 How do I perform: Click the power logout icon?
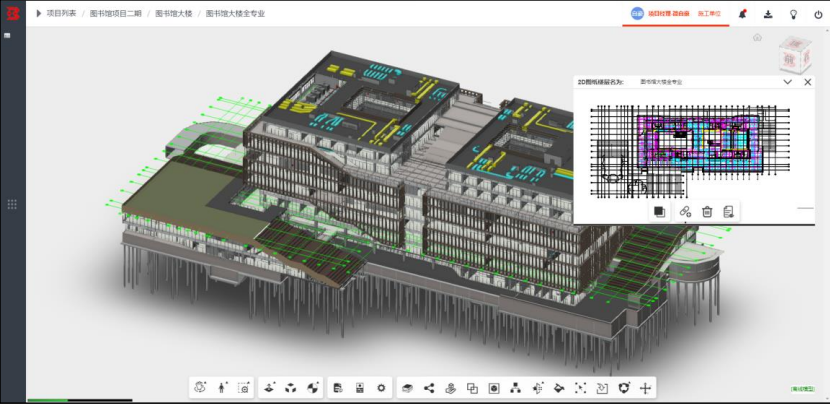[x=818, y=14]
